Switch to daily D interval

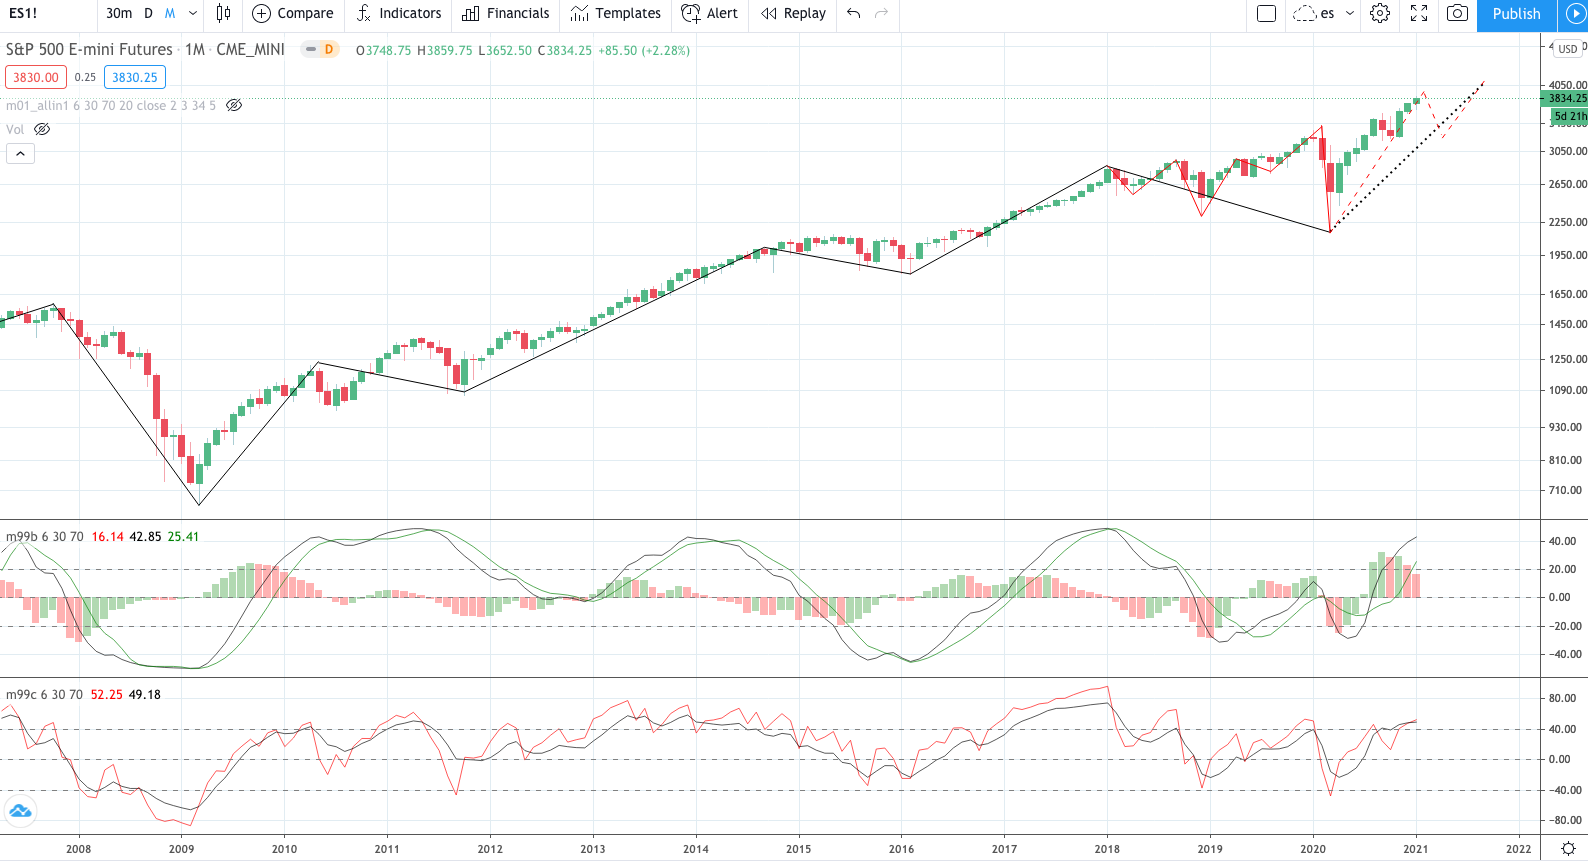pos(148,13)
